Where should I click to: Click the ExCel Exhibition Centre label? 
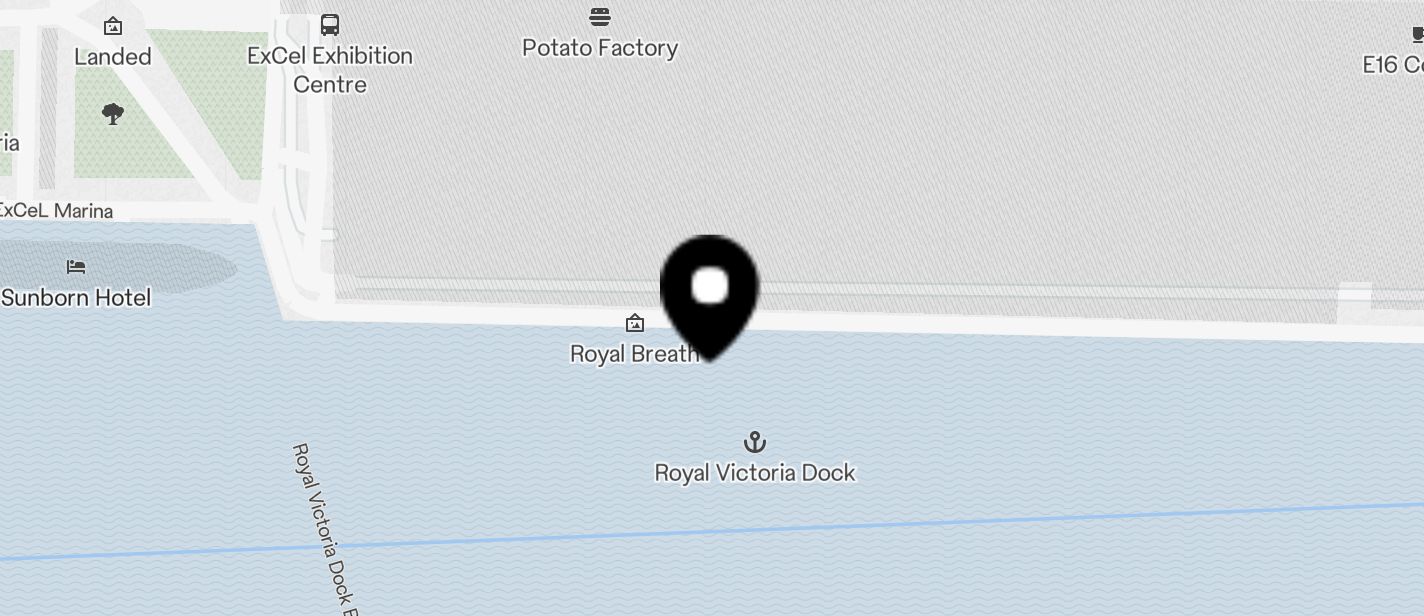[x=330, y=69]
